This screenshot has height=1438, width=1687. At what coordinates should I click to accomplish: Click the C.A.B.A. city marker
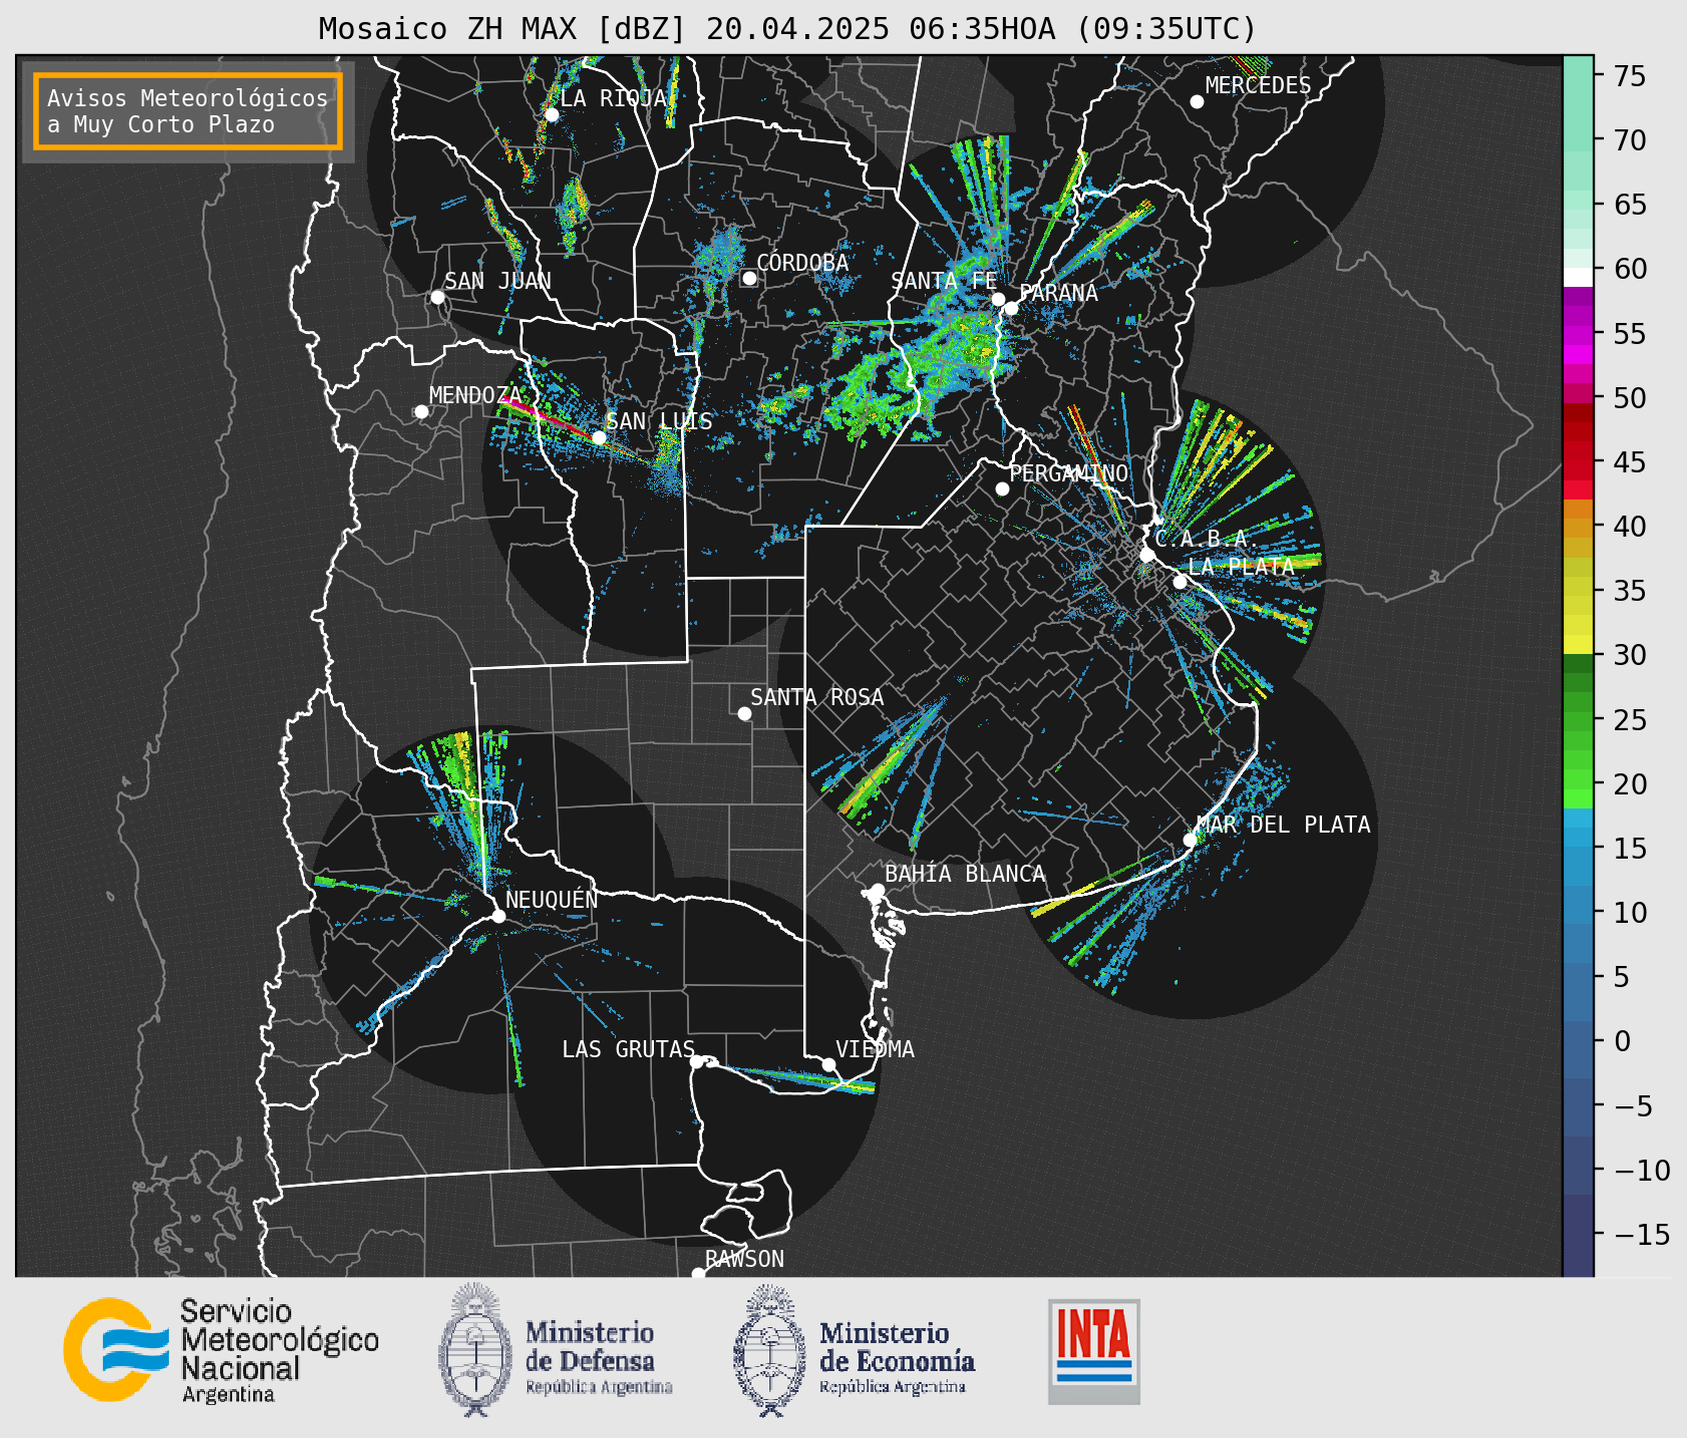[1147, 555]
